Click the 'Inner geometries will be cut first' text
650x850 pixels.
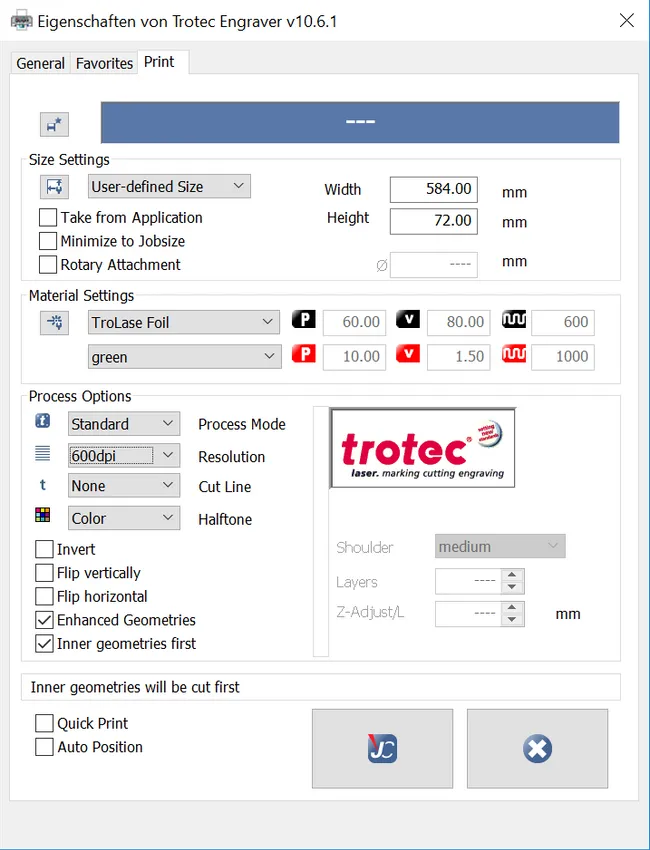[x=135, y=687]
